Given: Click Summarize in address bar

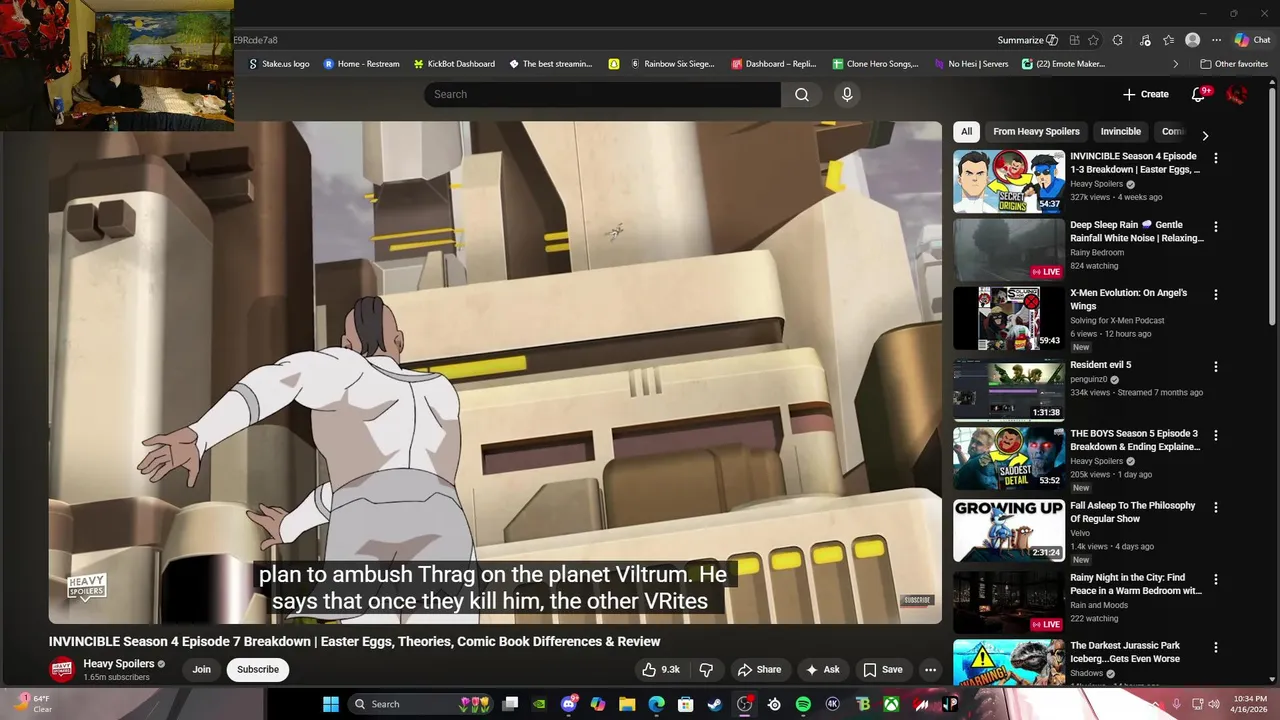Looking at the screenshot, I should click(1027, 40).
